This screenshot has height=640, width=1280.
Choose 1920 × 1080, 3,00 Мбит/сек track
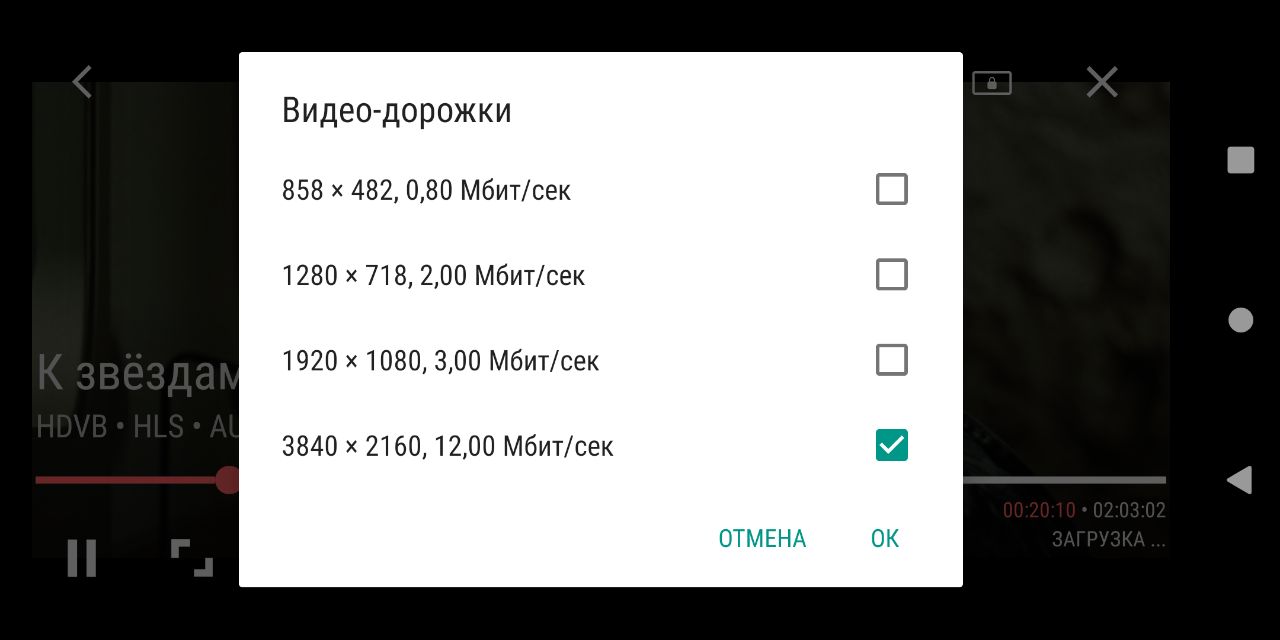(441, 360)
